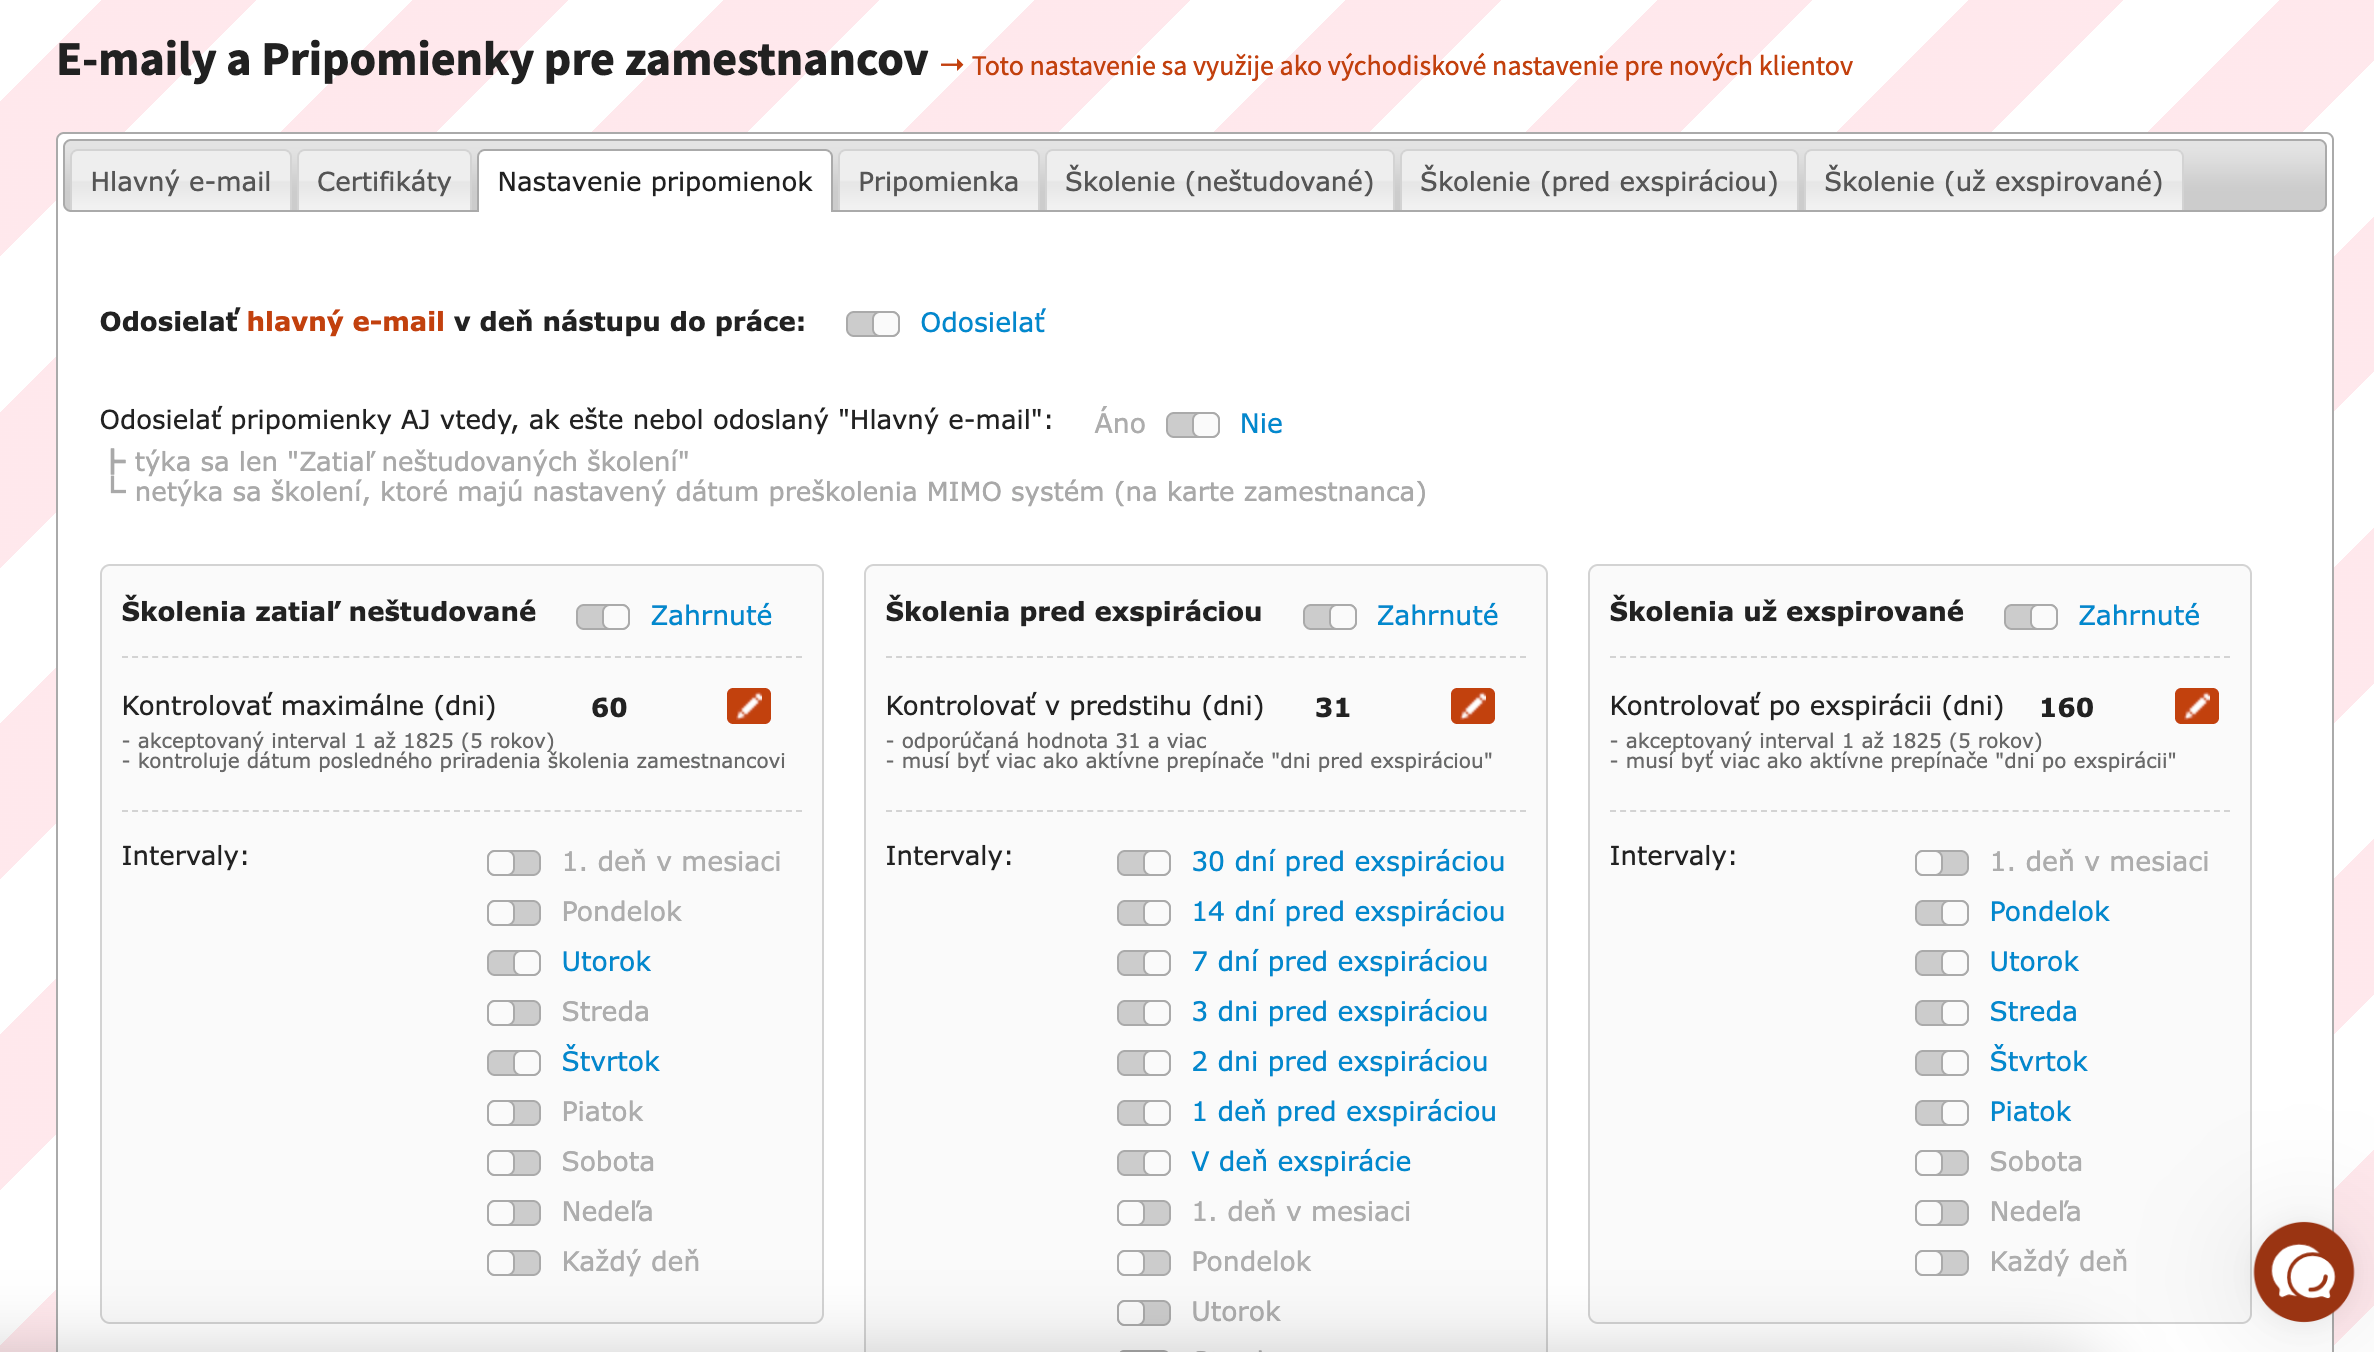Toggle 'V deň exspirácie' interval
2374x1352 pixels.
pos(1143,1163)
